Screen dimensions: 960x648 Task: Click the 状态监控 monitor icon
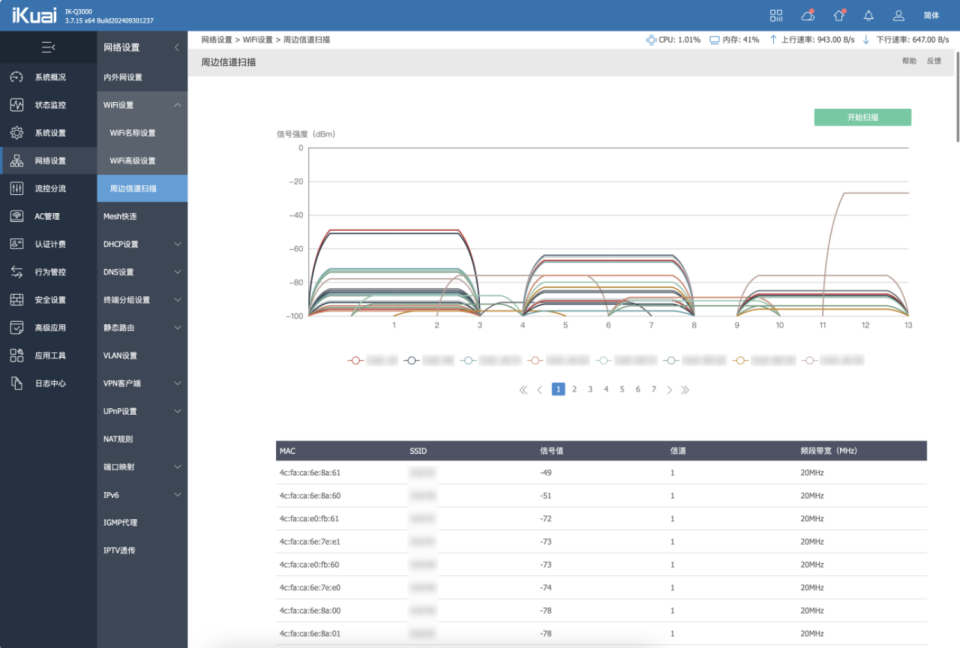[x=17, y=105]
